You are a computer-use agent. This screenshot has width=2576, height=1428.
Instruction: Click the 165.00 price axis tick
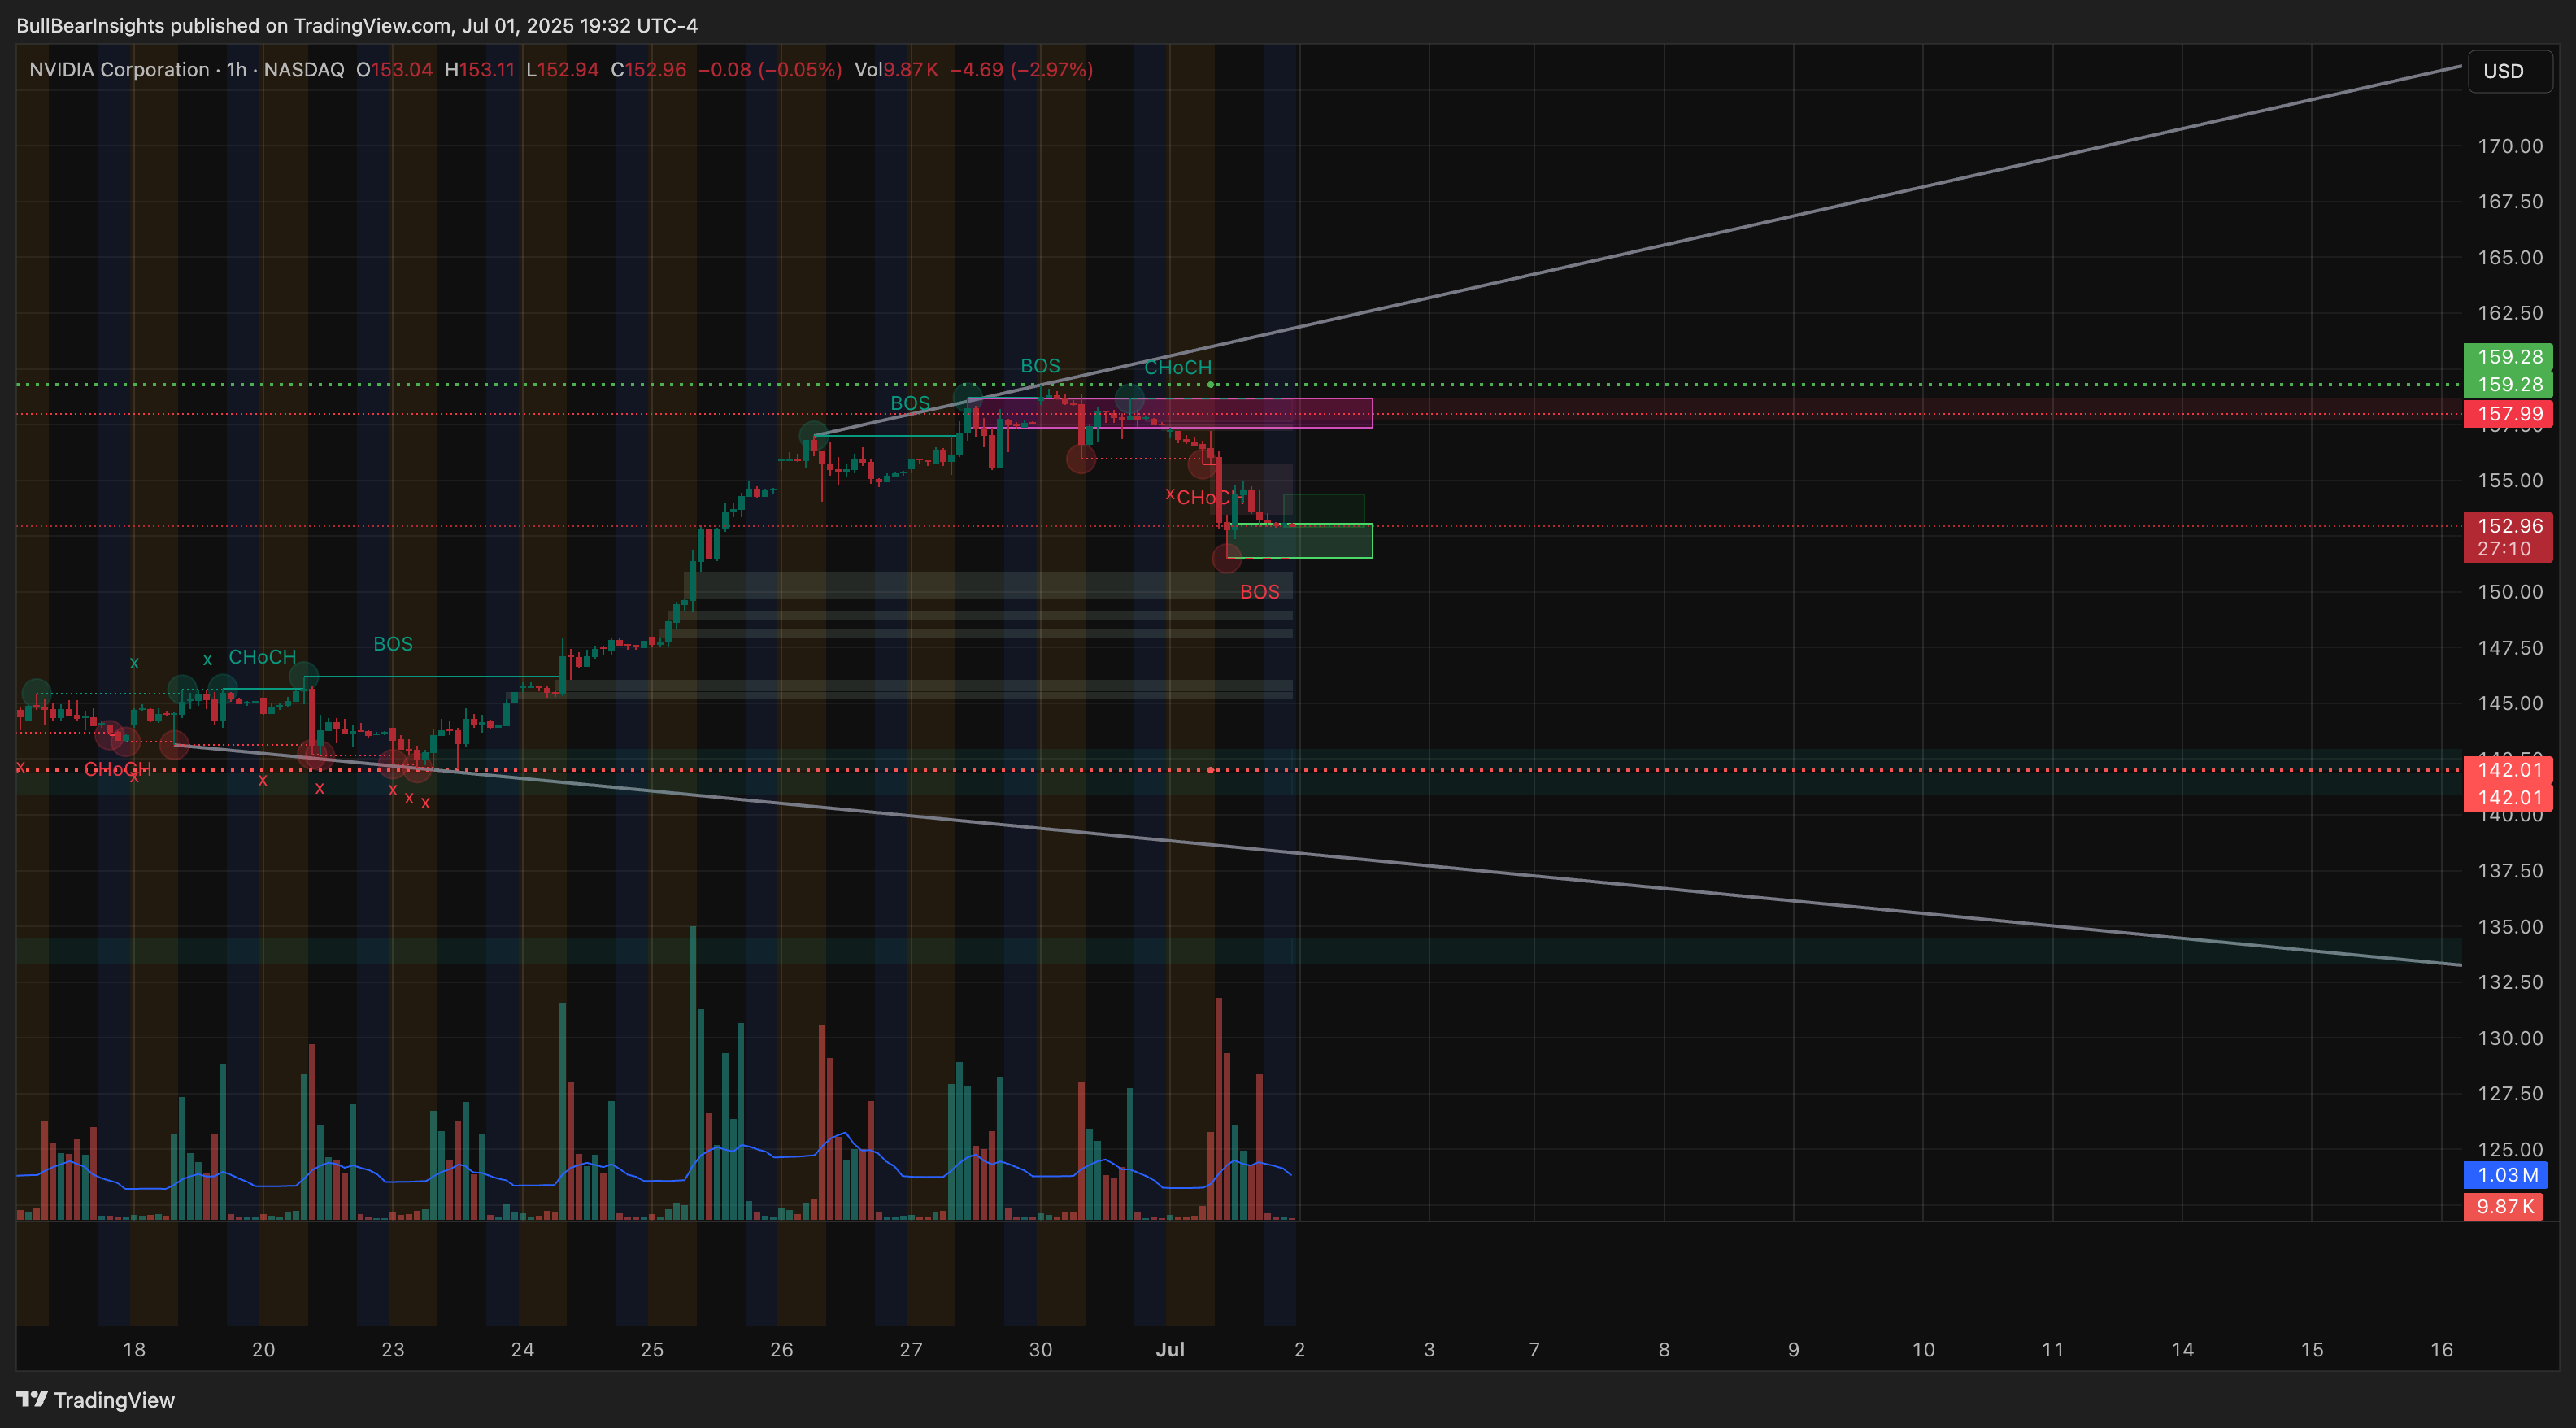[2509, 257]
